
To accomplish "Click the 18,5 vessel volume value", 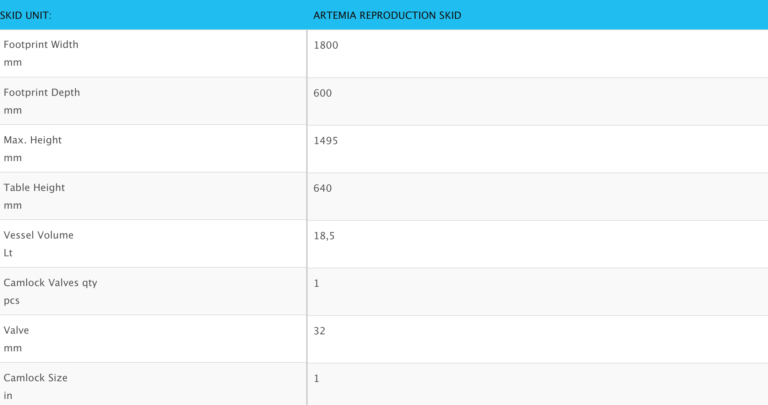I will tap(324, 235).
